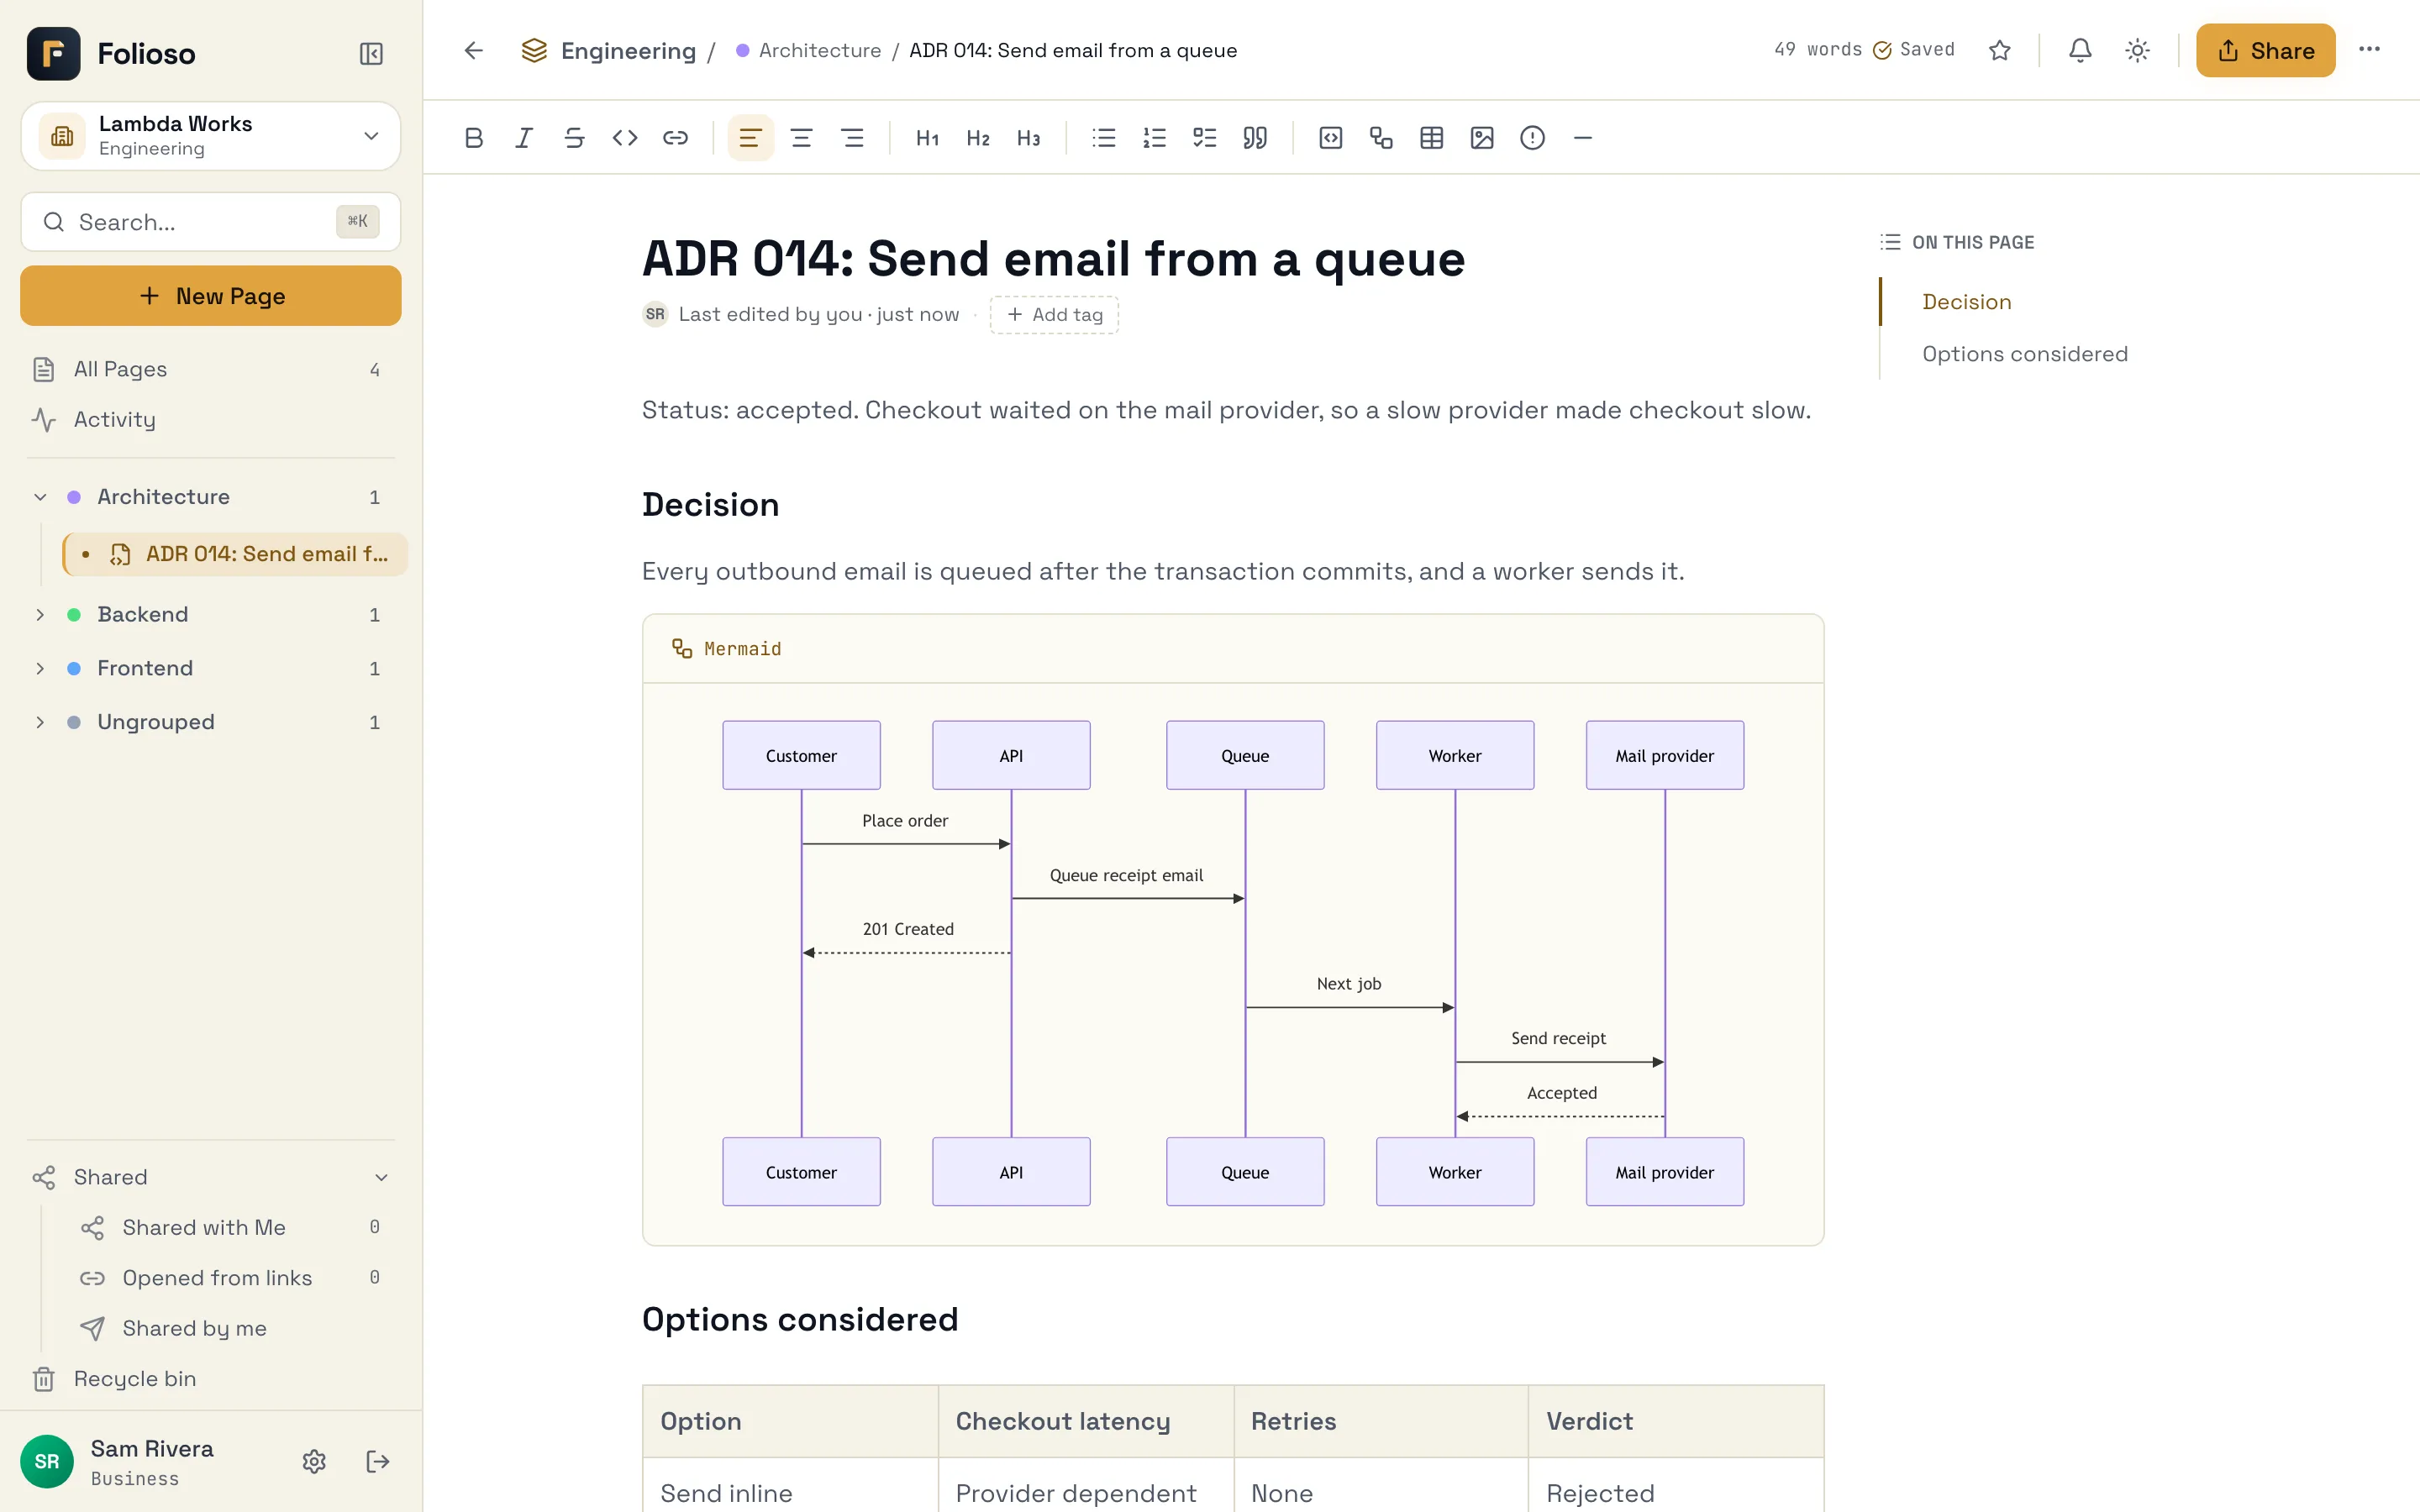The height and width of the screenshot is (1512, 2420).
Task: Switch the light/dark theme
Action: point(2137,50)
